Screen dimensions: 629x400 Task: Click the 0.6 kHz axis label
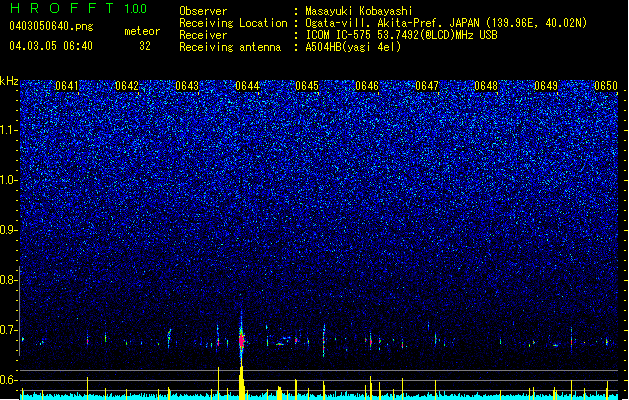click(9, 380)
